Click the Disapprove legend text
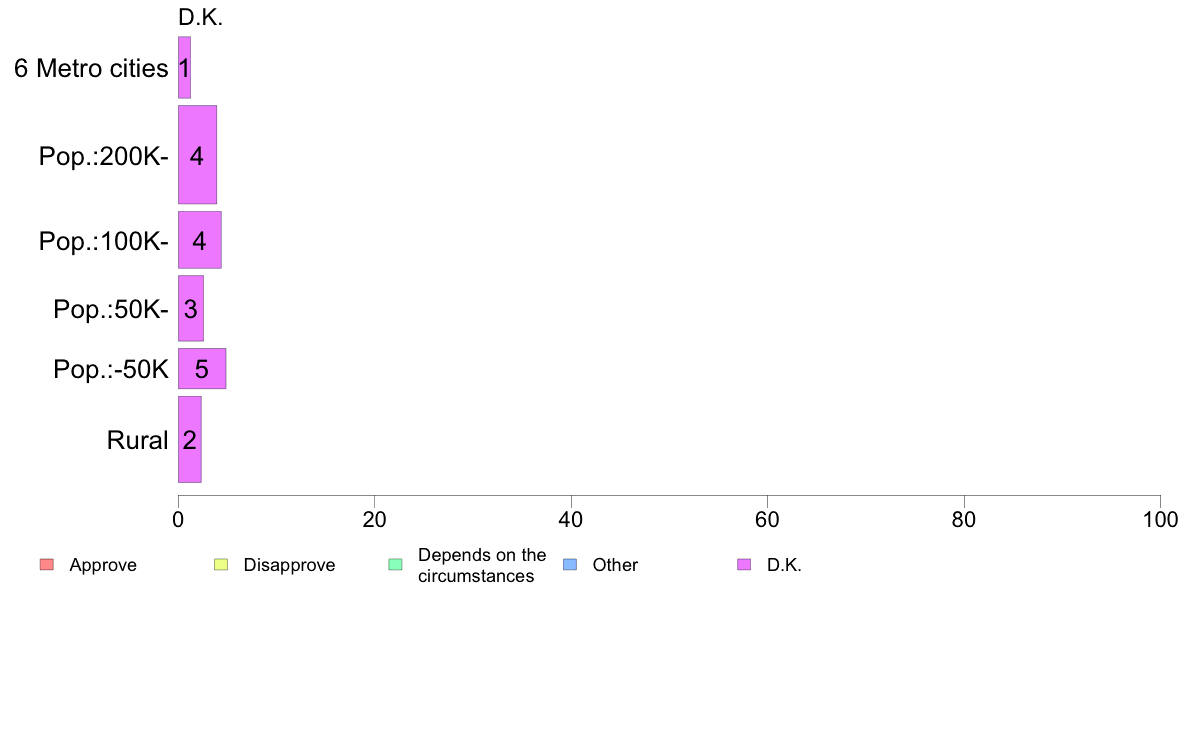This screenshot has height=736, width=1188. coord(289,565)
